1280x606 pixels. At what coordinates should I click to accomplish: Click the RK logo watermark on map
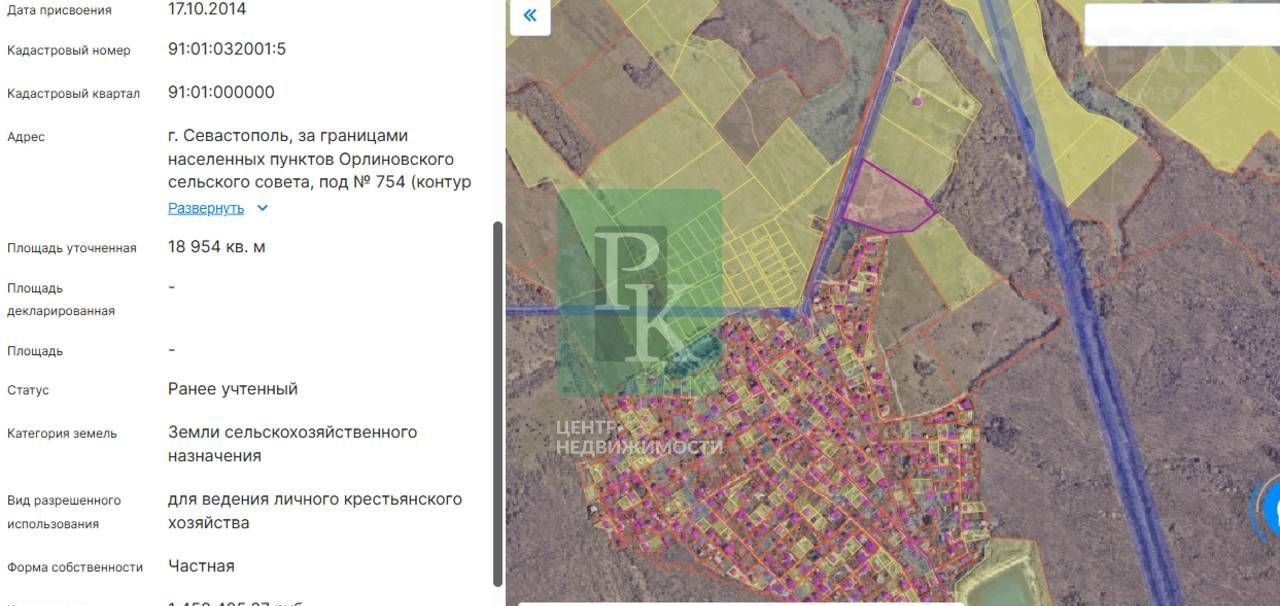click(640, 292)
